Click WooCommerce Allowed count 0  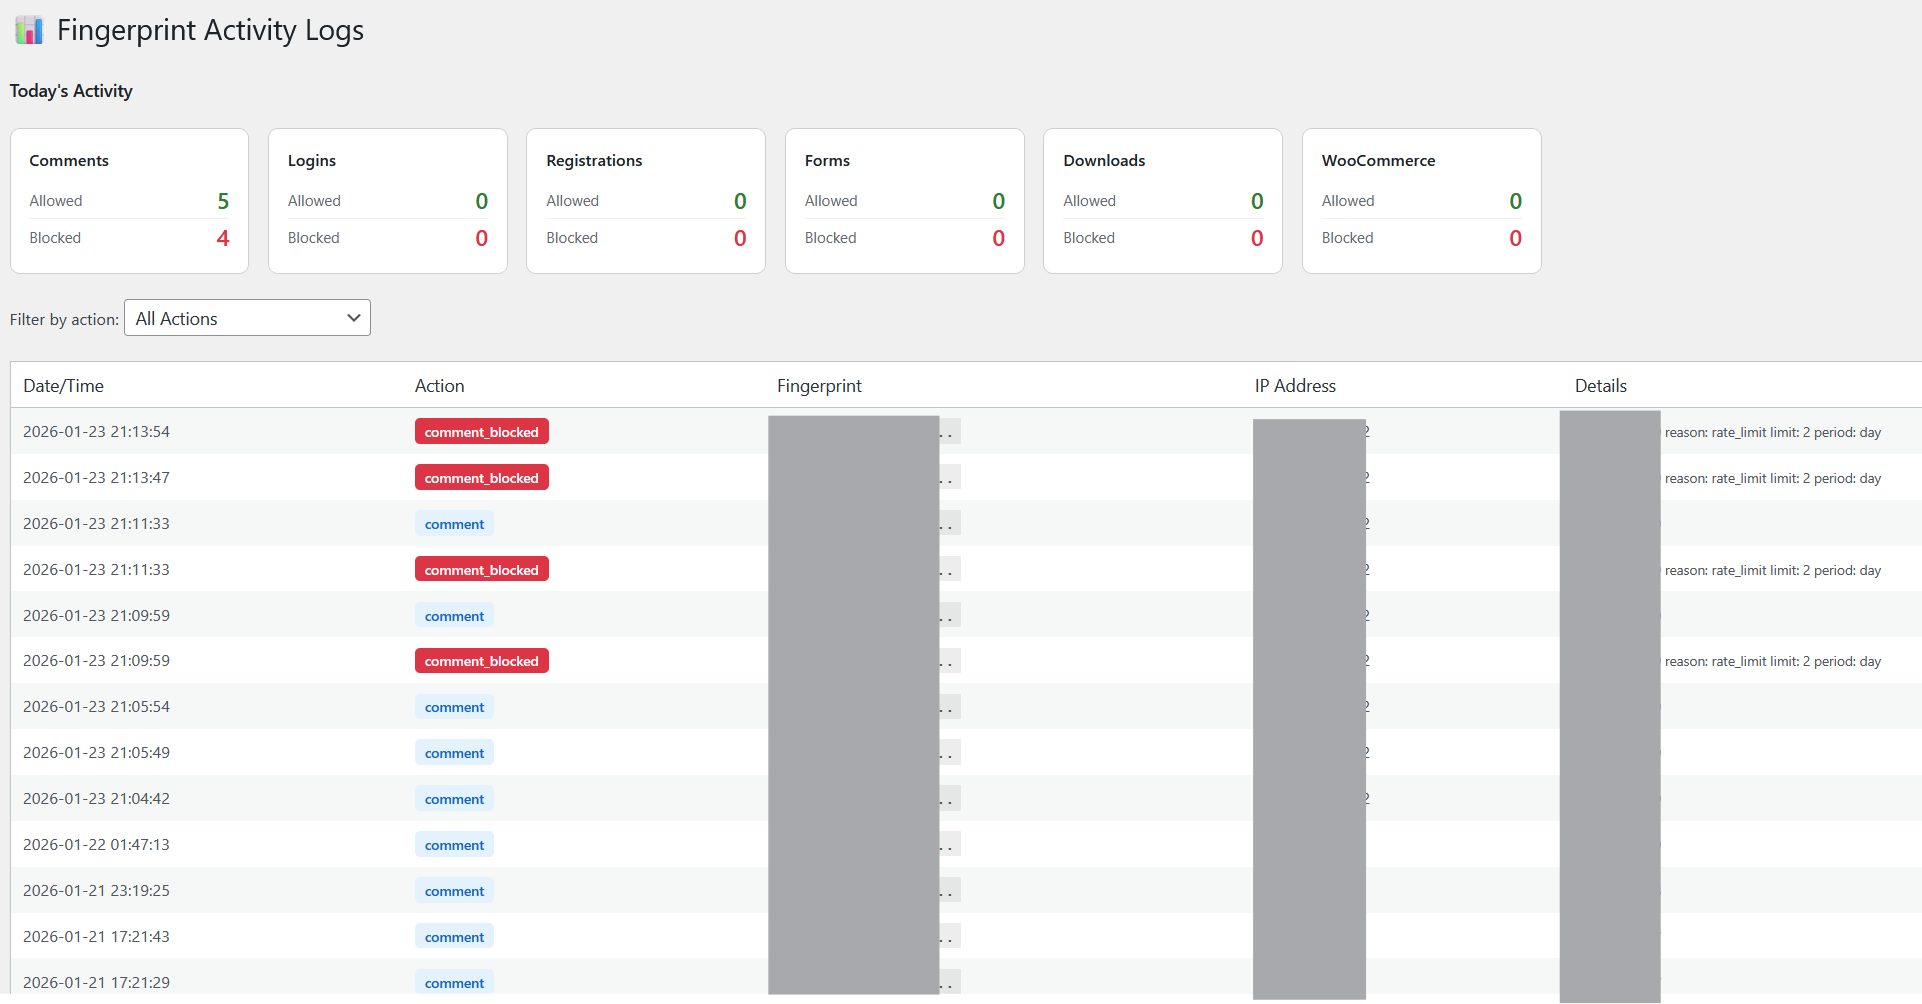(x=1516, y=201)
